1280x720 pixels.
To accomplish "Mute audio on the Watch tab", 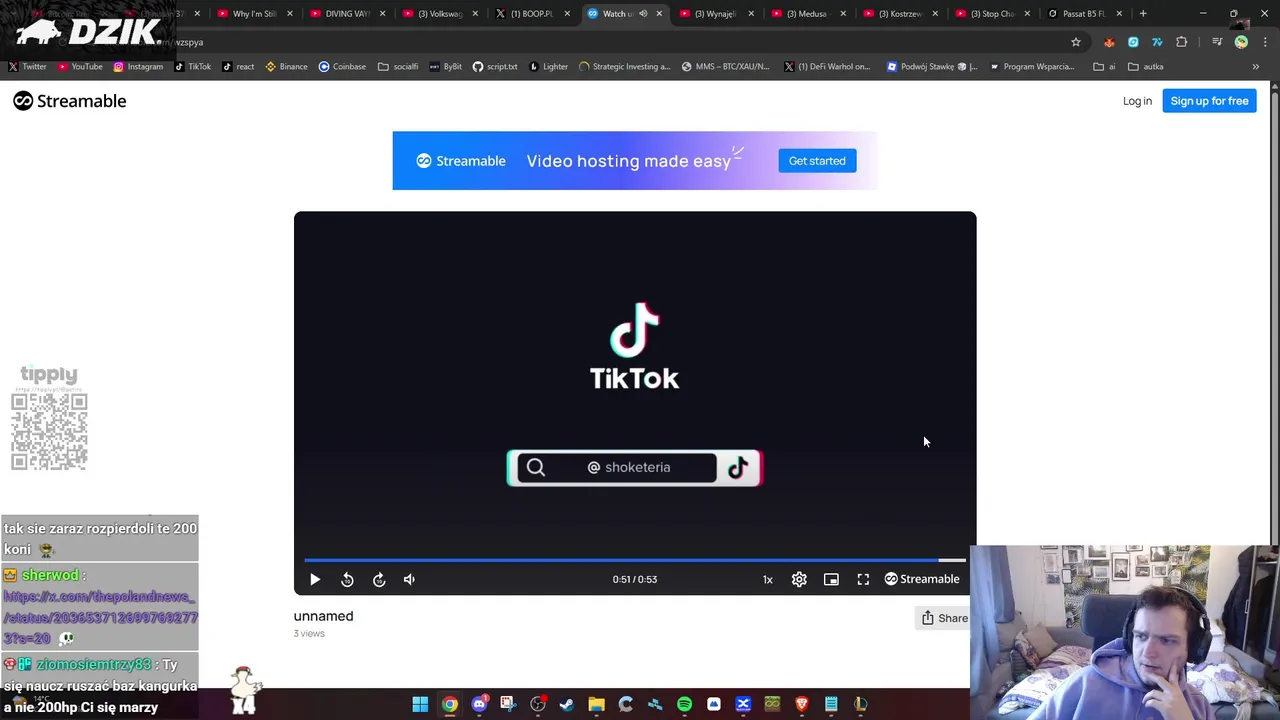I will tap(643, 14).
